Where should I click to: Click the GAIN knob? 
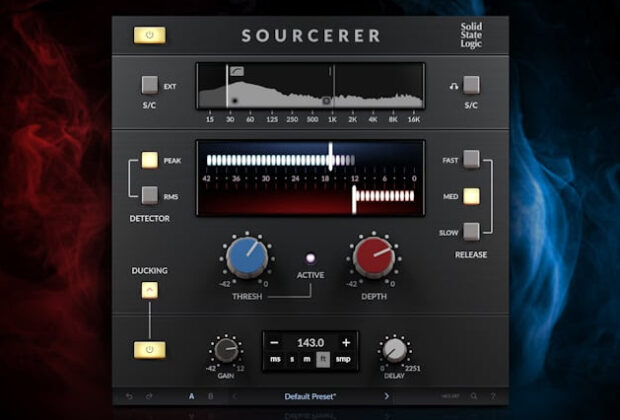[x=226, y=350]
